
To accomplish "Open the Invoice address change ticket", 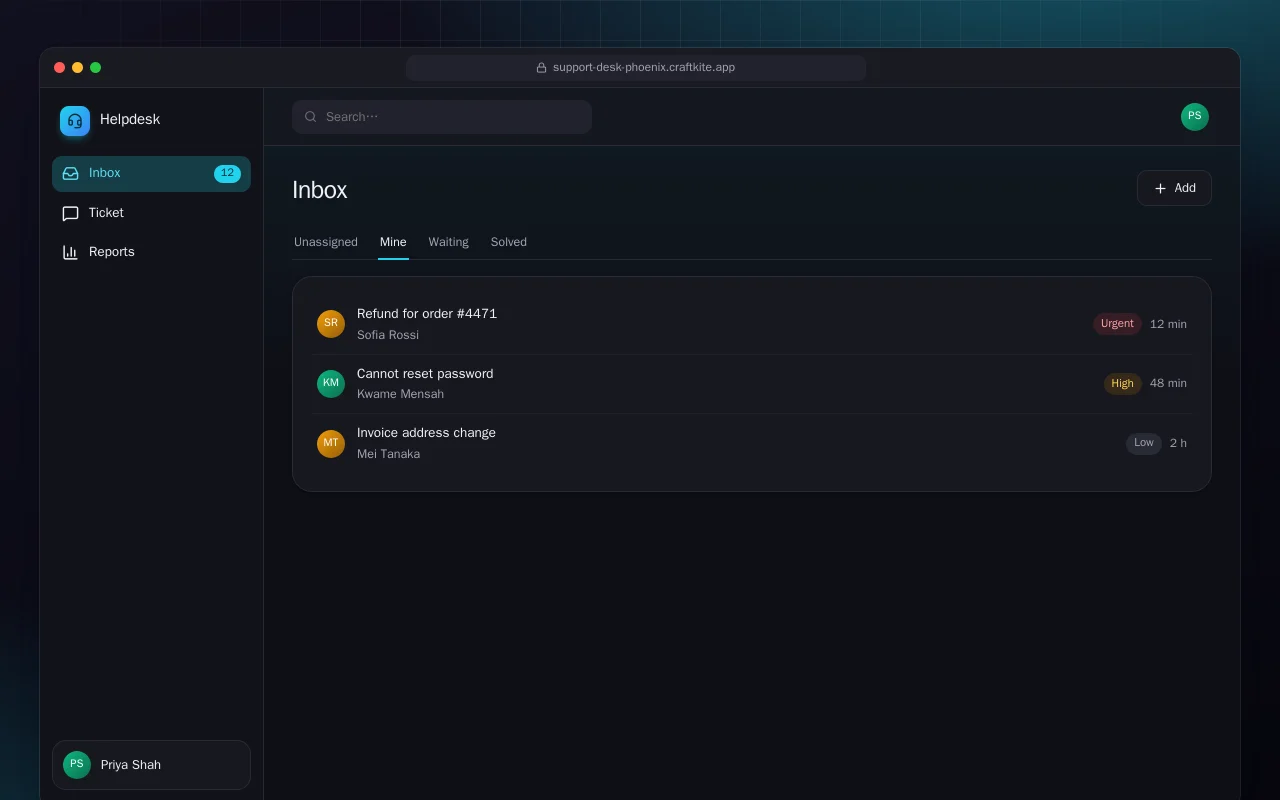I will (752, 443).
